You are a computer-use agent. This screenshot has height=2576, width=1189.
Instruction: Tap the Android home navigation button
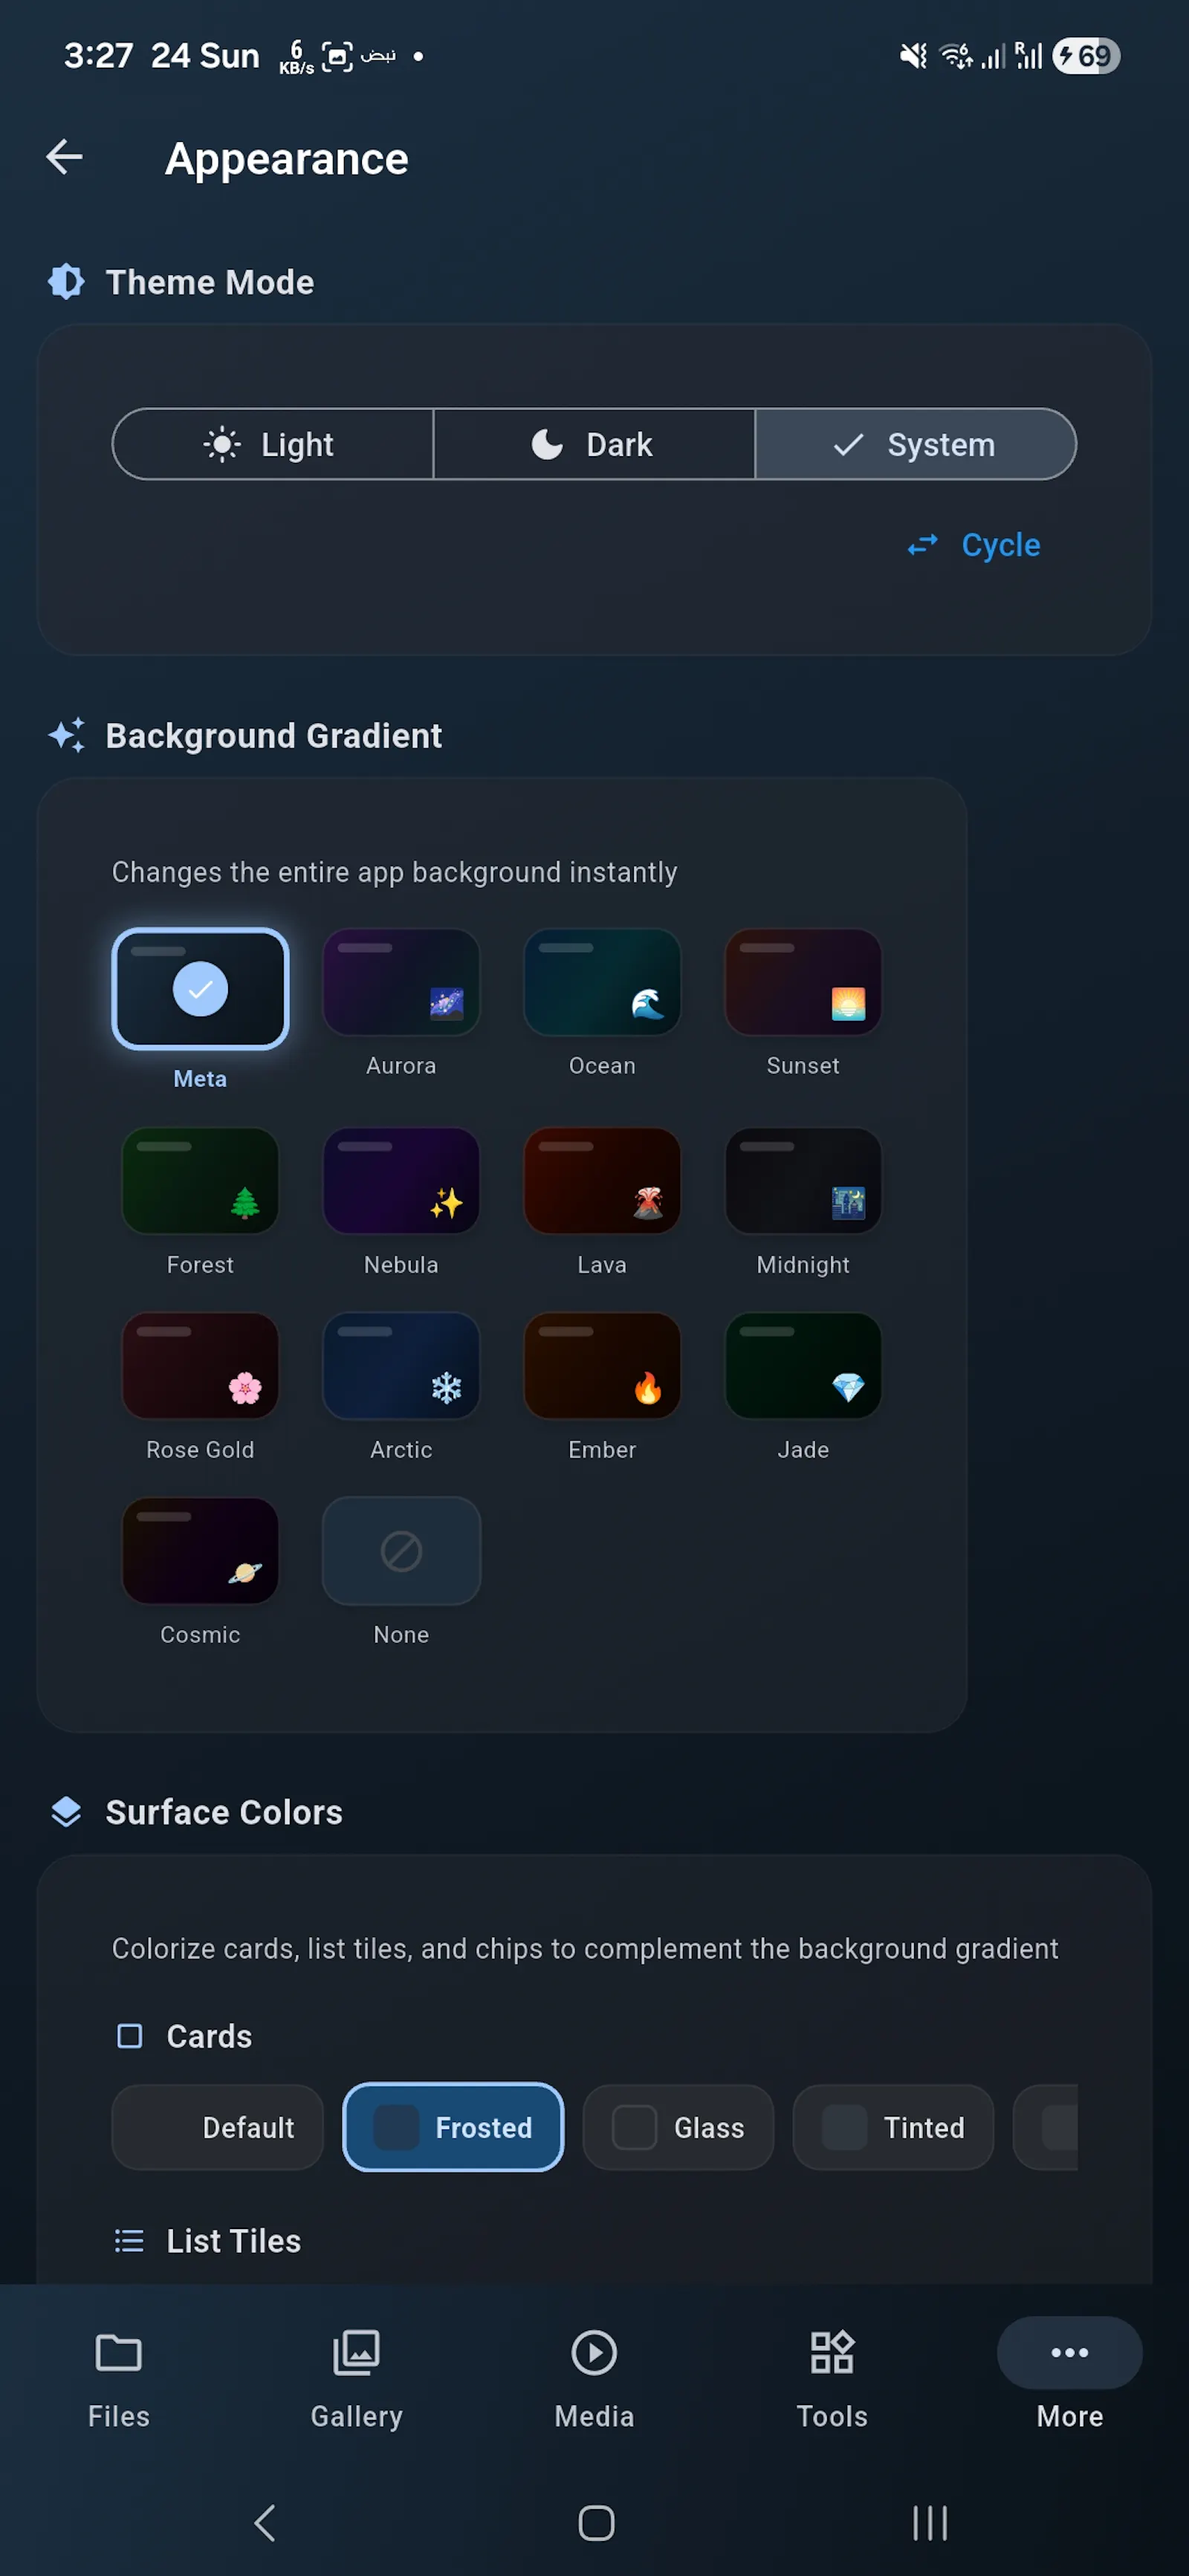tap(596, 2523)
